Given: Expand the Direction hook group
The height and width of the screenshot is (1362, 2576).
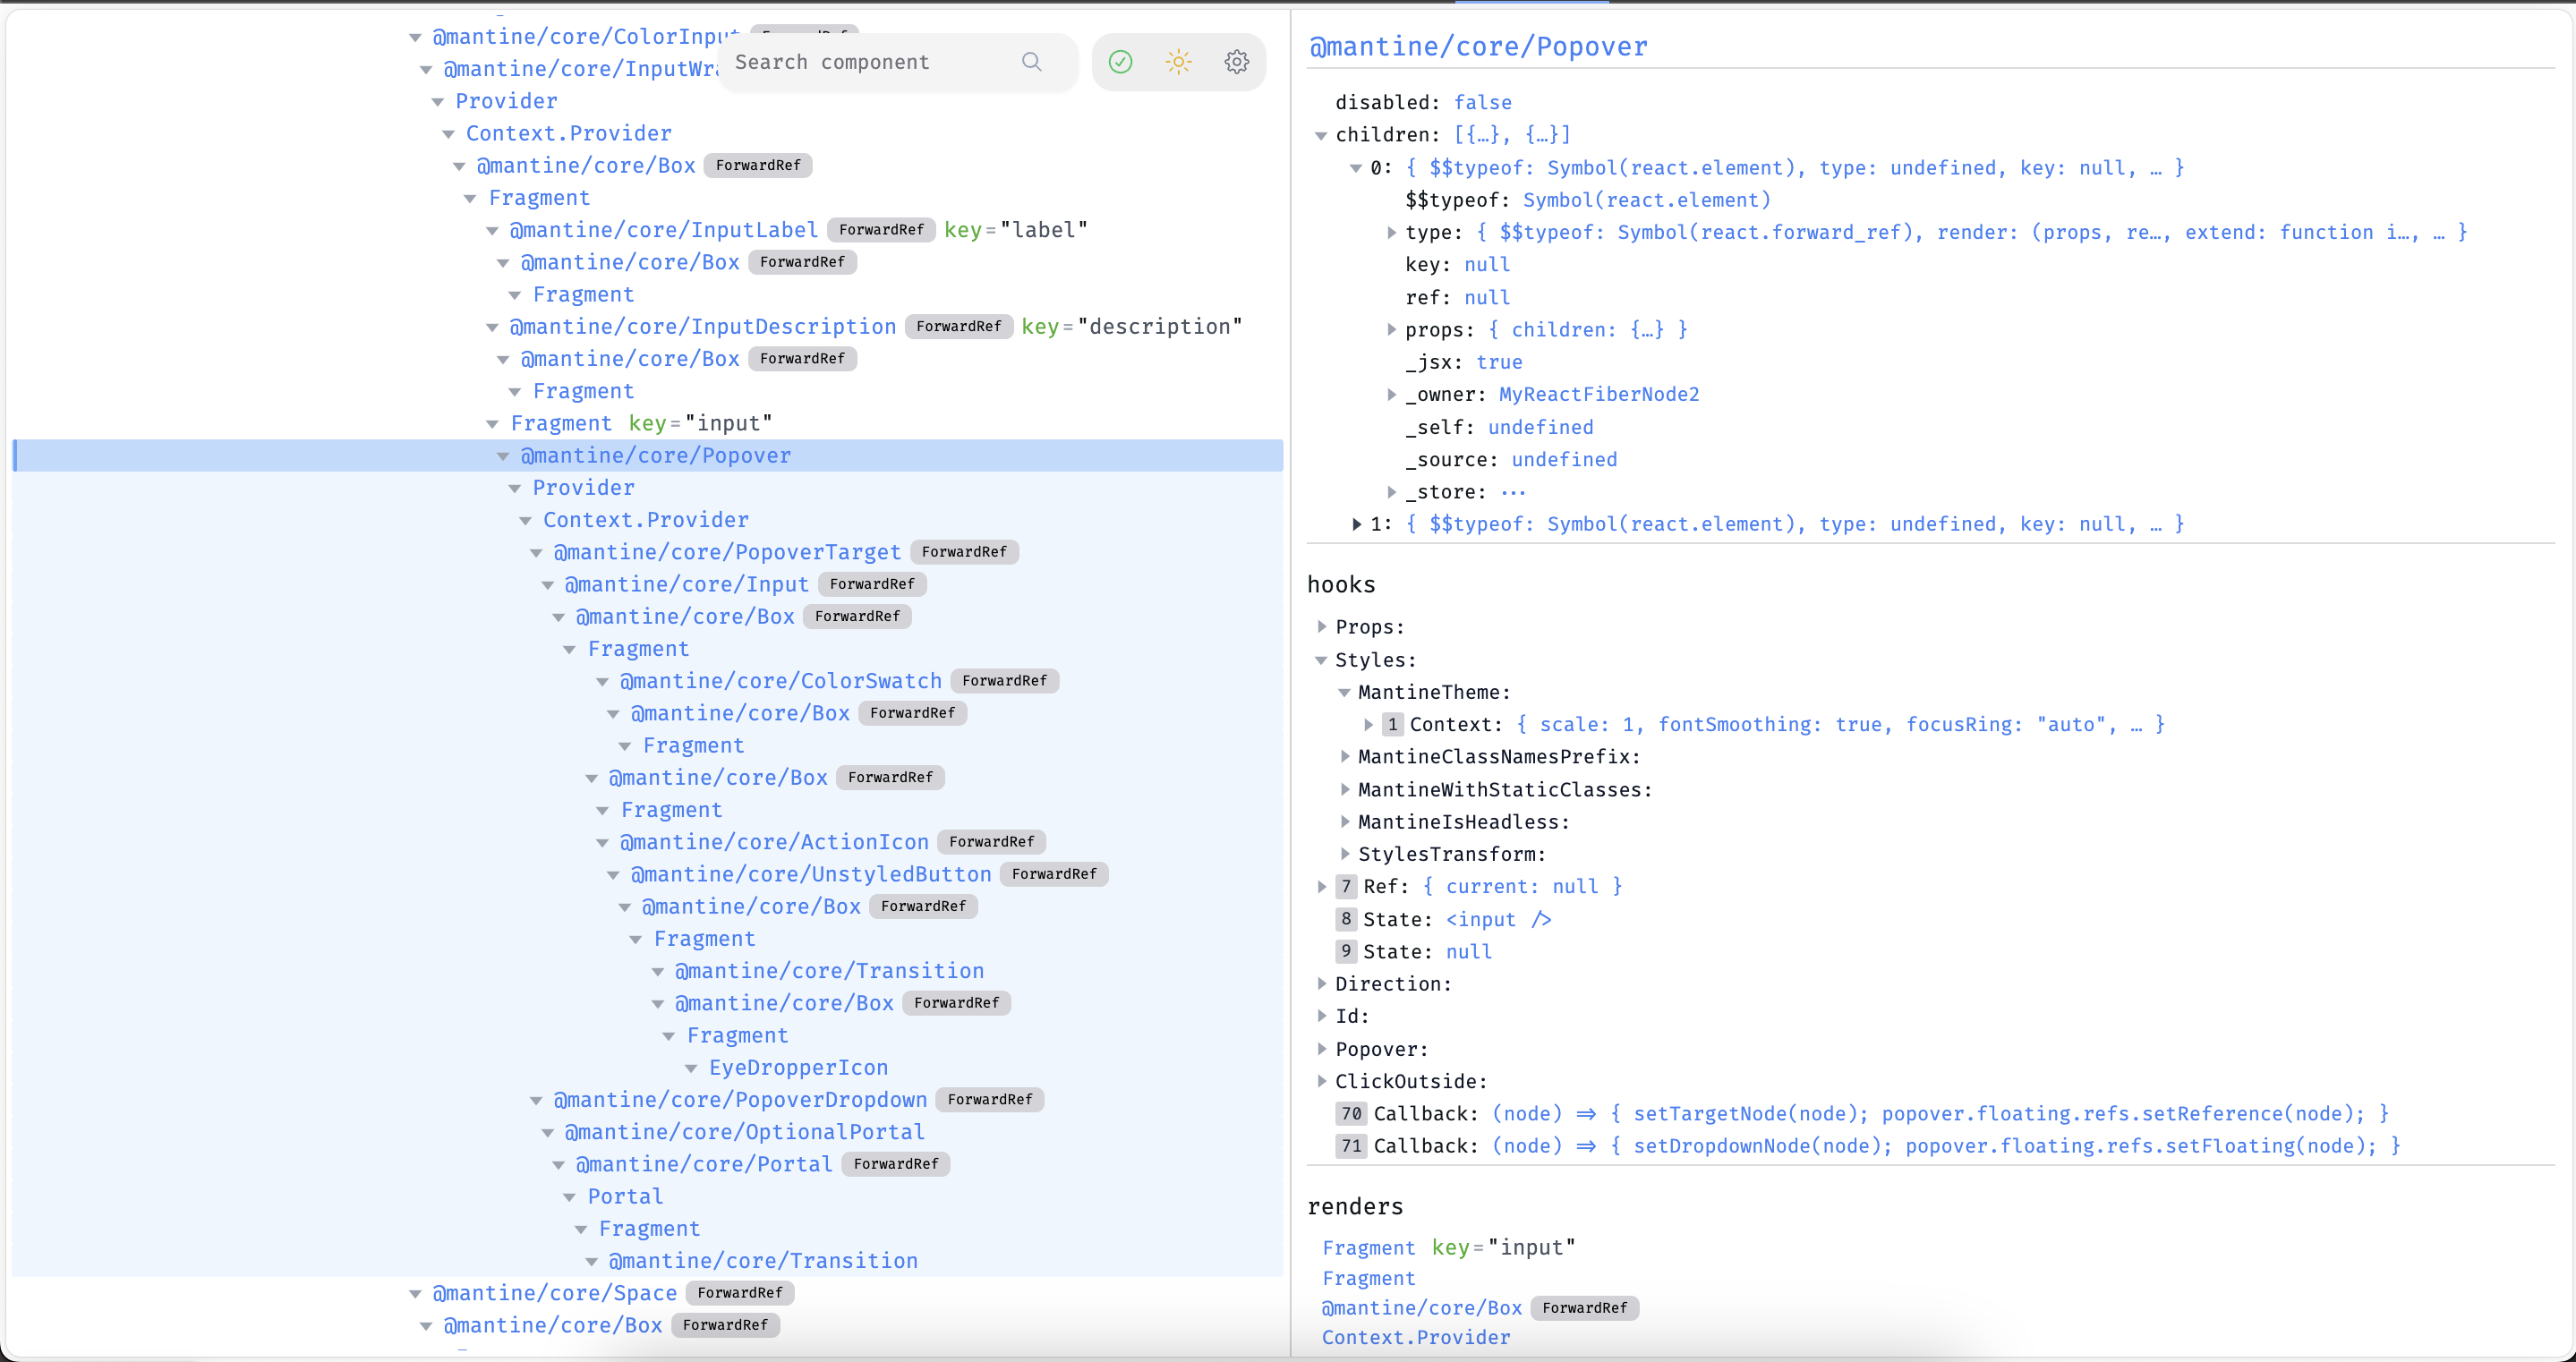Looking at the screenshot, I should click(x=1321, y=983).
